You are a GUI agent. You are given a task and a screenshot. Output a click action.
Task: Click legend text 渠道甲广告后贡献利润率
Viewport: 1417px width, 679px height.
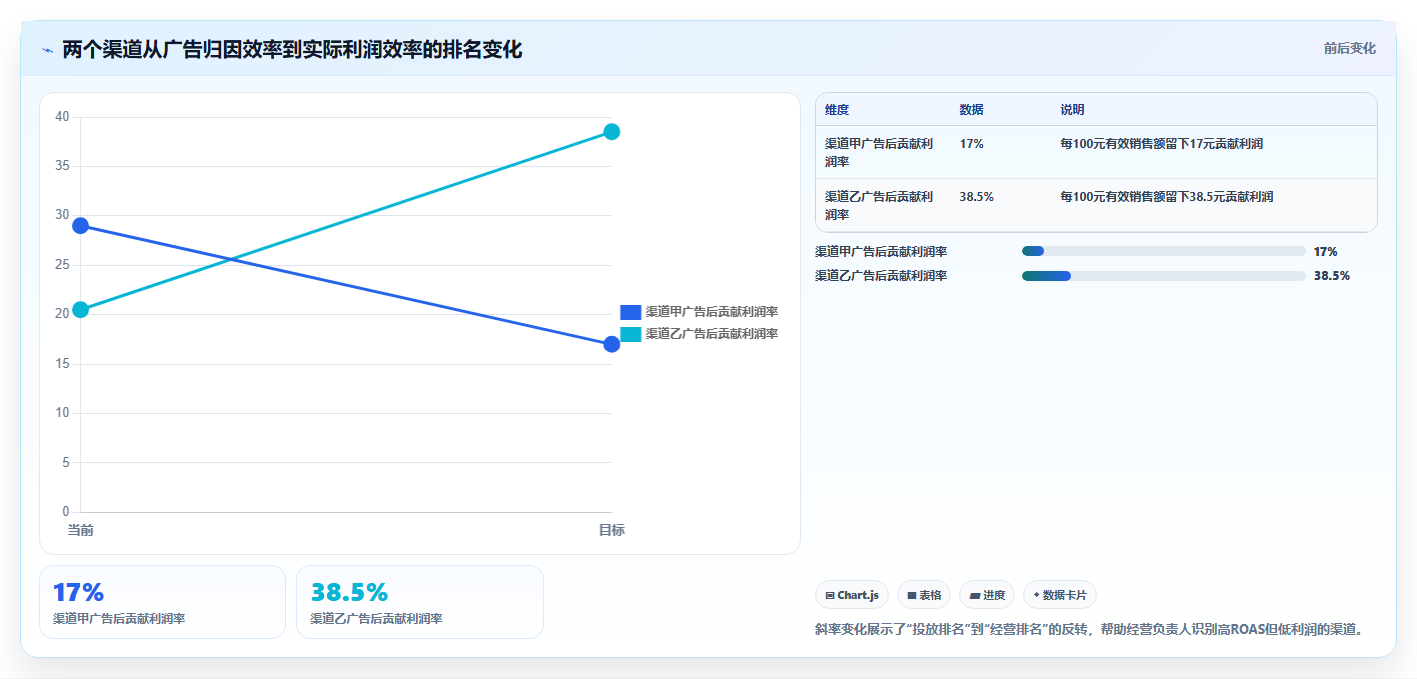pos(712,312)
